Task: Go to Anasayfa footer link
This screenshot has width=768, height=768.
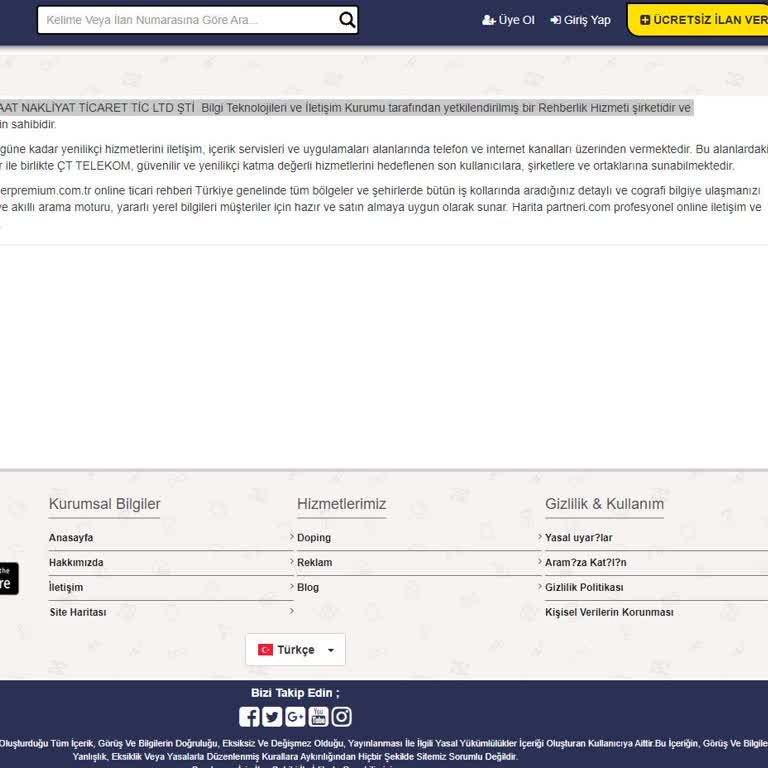Action: 71,537
